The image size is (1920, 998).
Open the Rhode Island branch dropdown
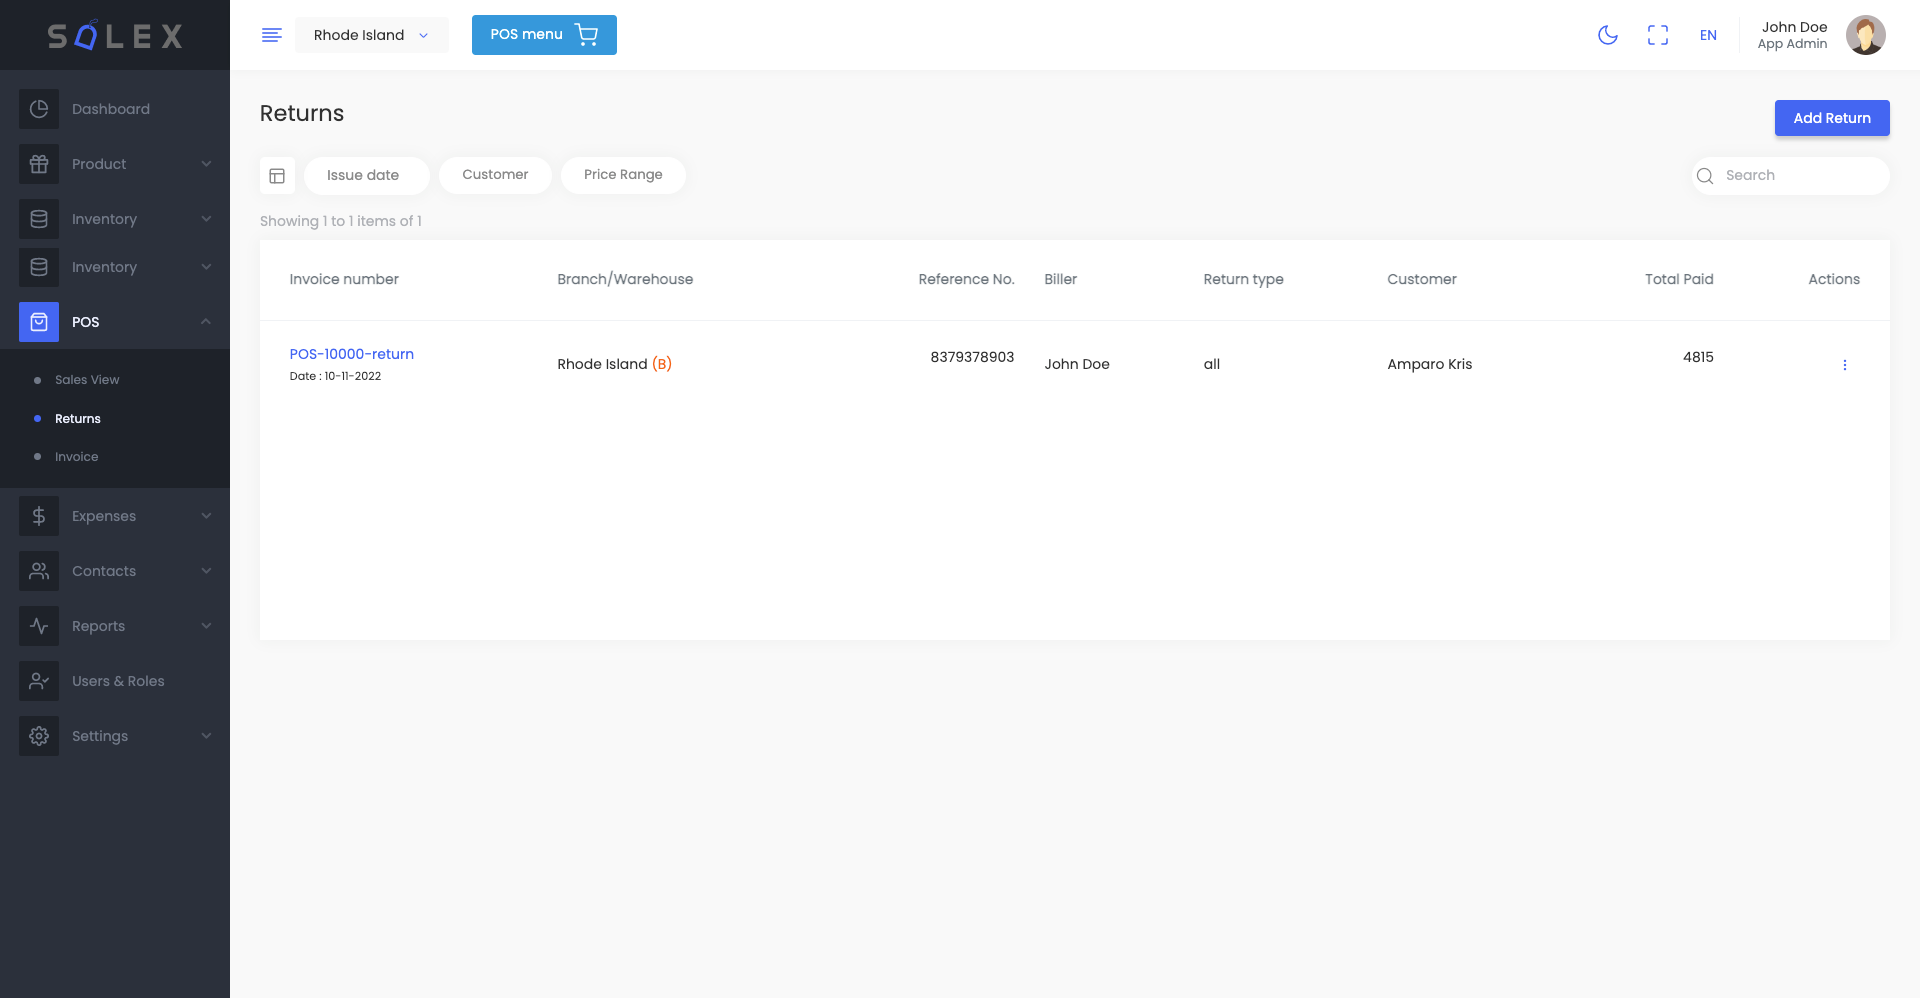click(x=371, y=35)
